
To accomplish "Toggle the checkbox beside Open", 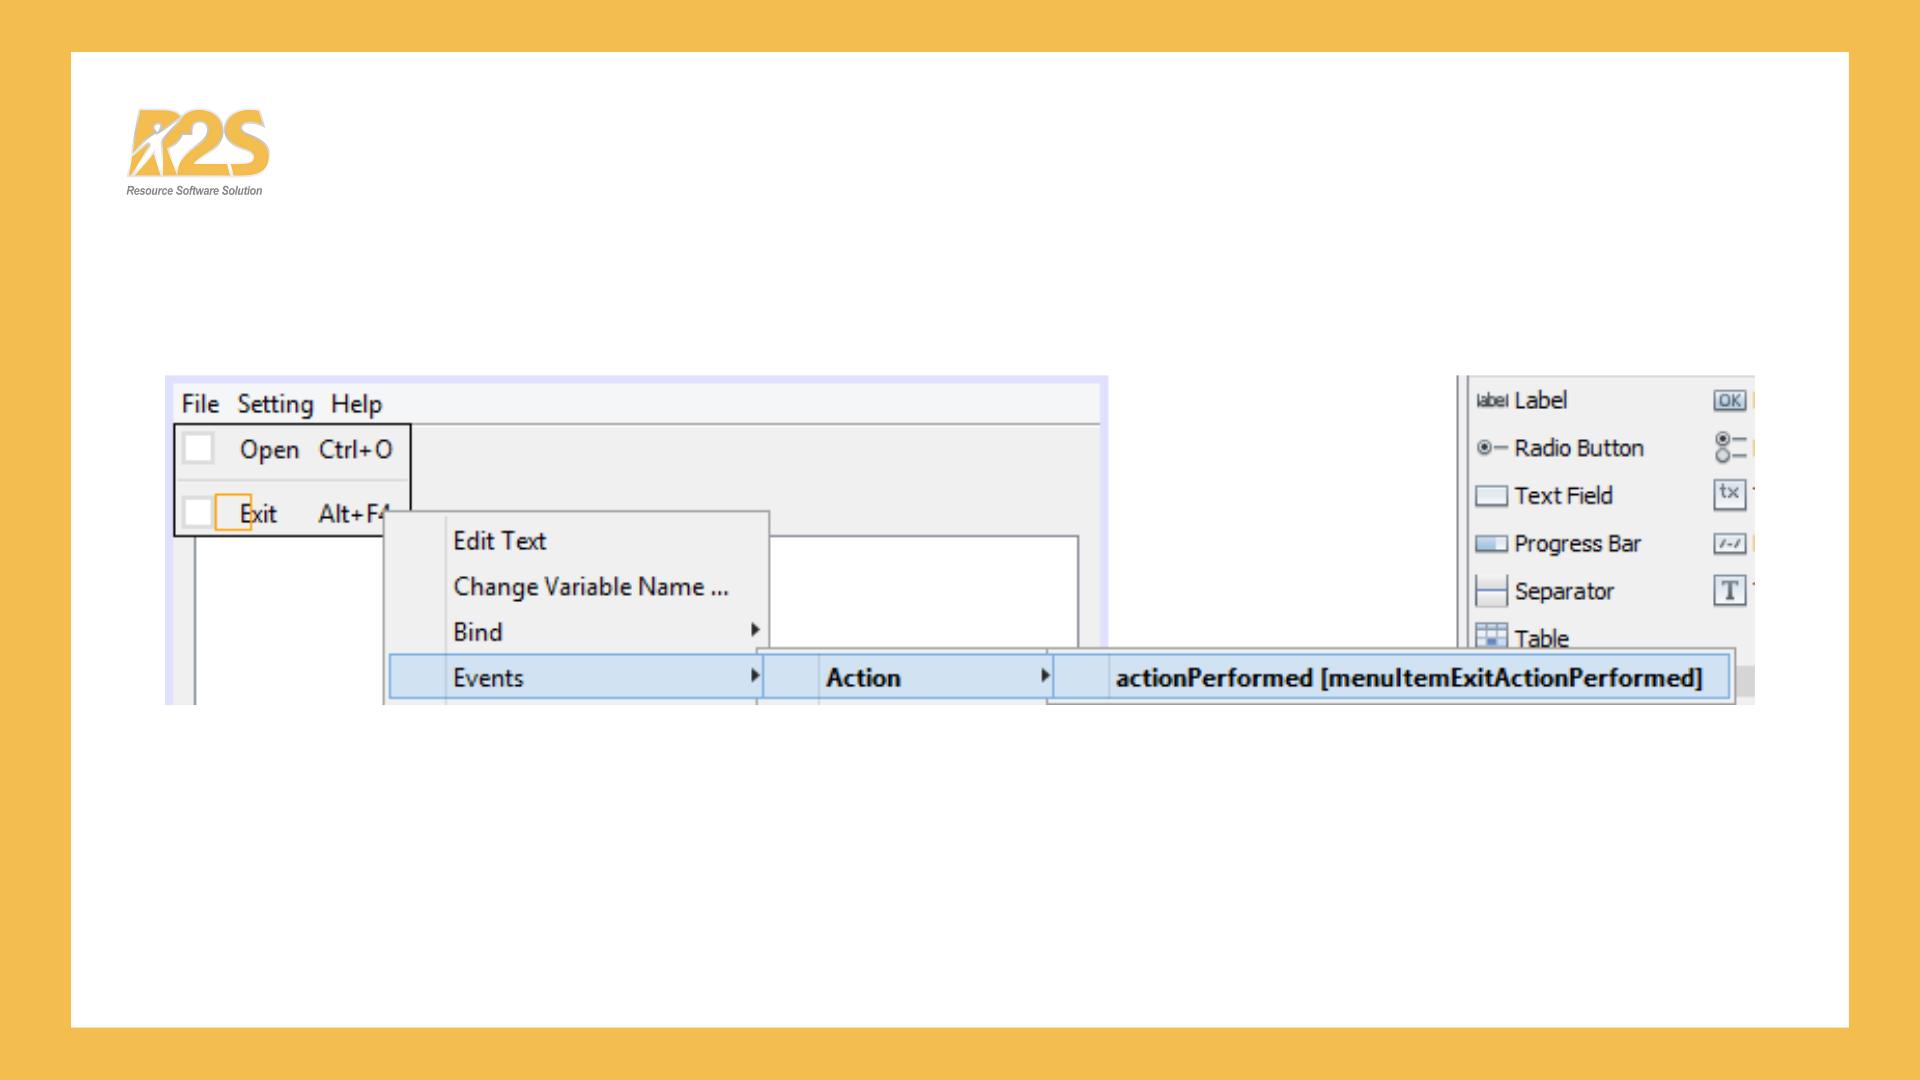I will coord(198,449).
